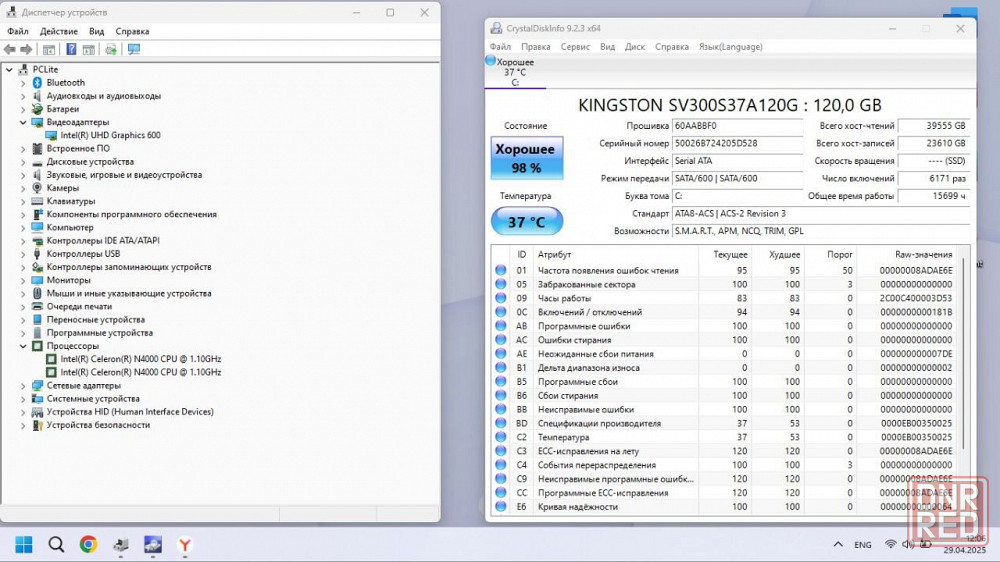Click the blue status orb for attribute C2 Температура
1000x562 pixels.
501,437
